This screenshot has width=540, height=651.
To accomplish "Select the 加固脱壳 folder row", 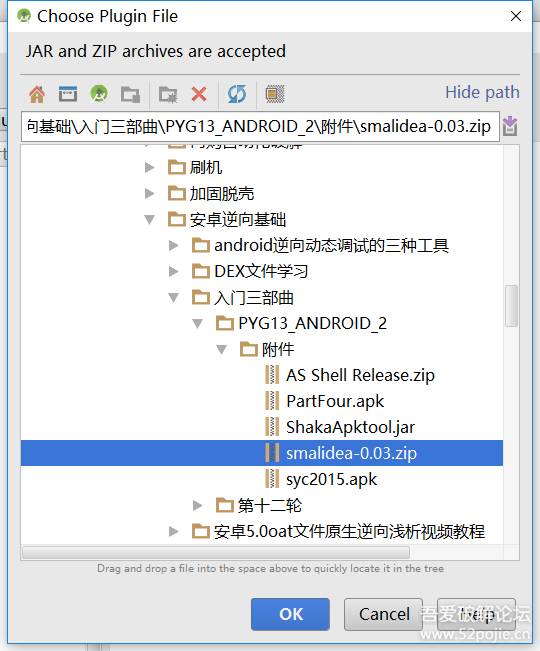I will click(x=211, y=193).
